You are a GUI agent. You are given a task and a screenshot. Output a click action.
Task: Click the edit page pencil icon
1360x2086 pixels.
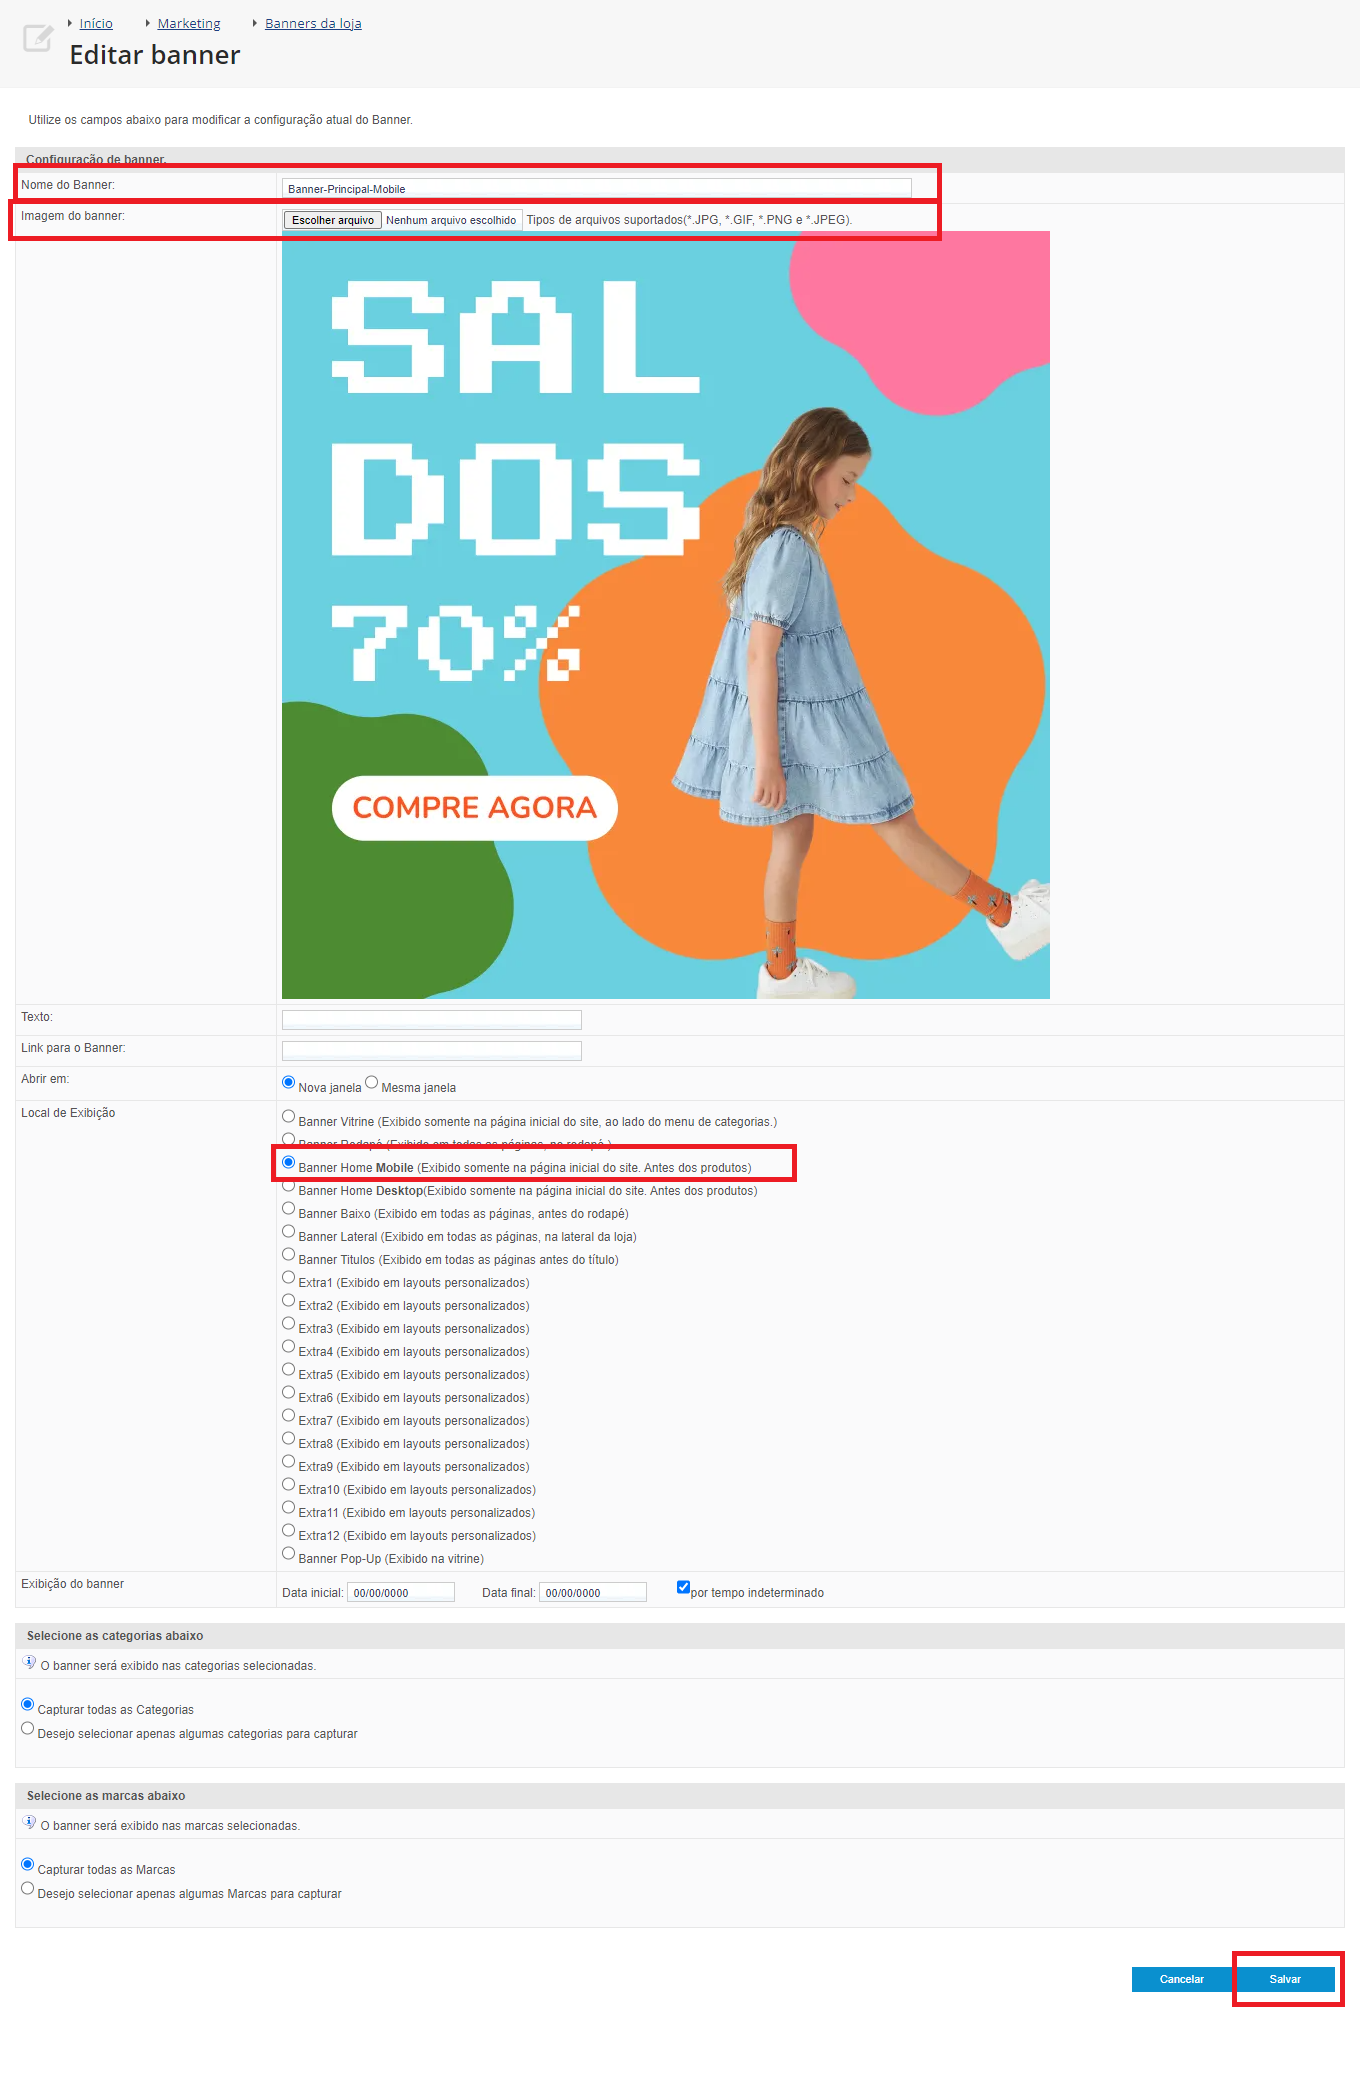click(x=37, y=39)
